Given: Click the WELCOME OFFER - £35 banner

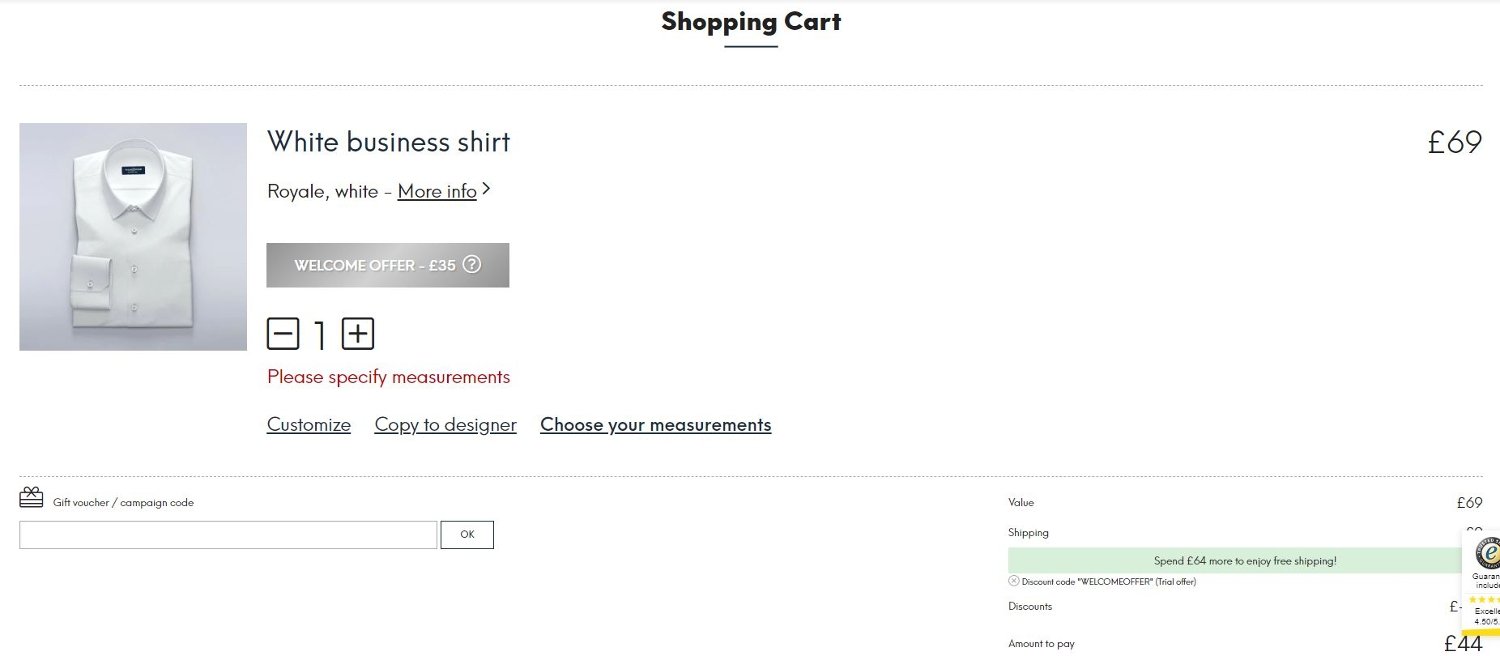Looking at the screenshot, I should 388,265.
